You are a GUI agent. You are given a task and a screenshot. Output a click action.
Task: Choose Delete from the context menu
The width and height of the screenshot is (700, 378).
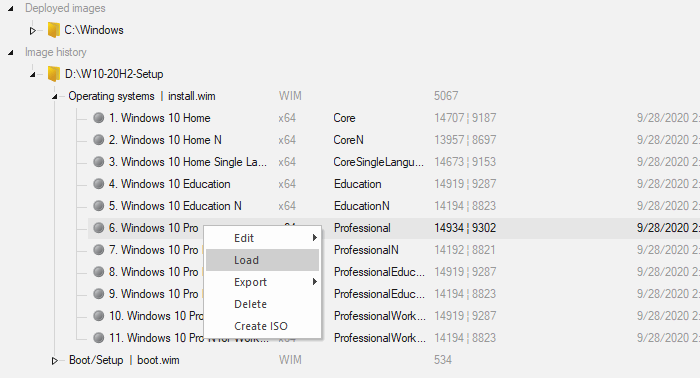click(262, 304)
